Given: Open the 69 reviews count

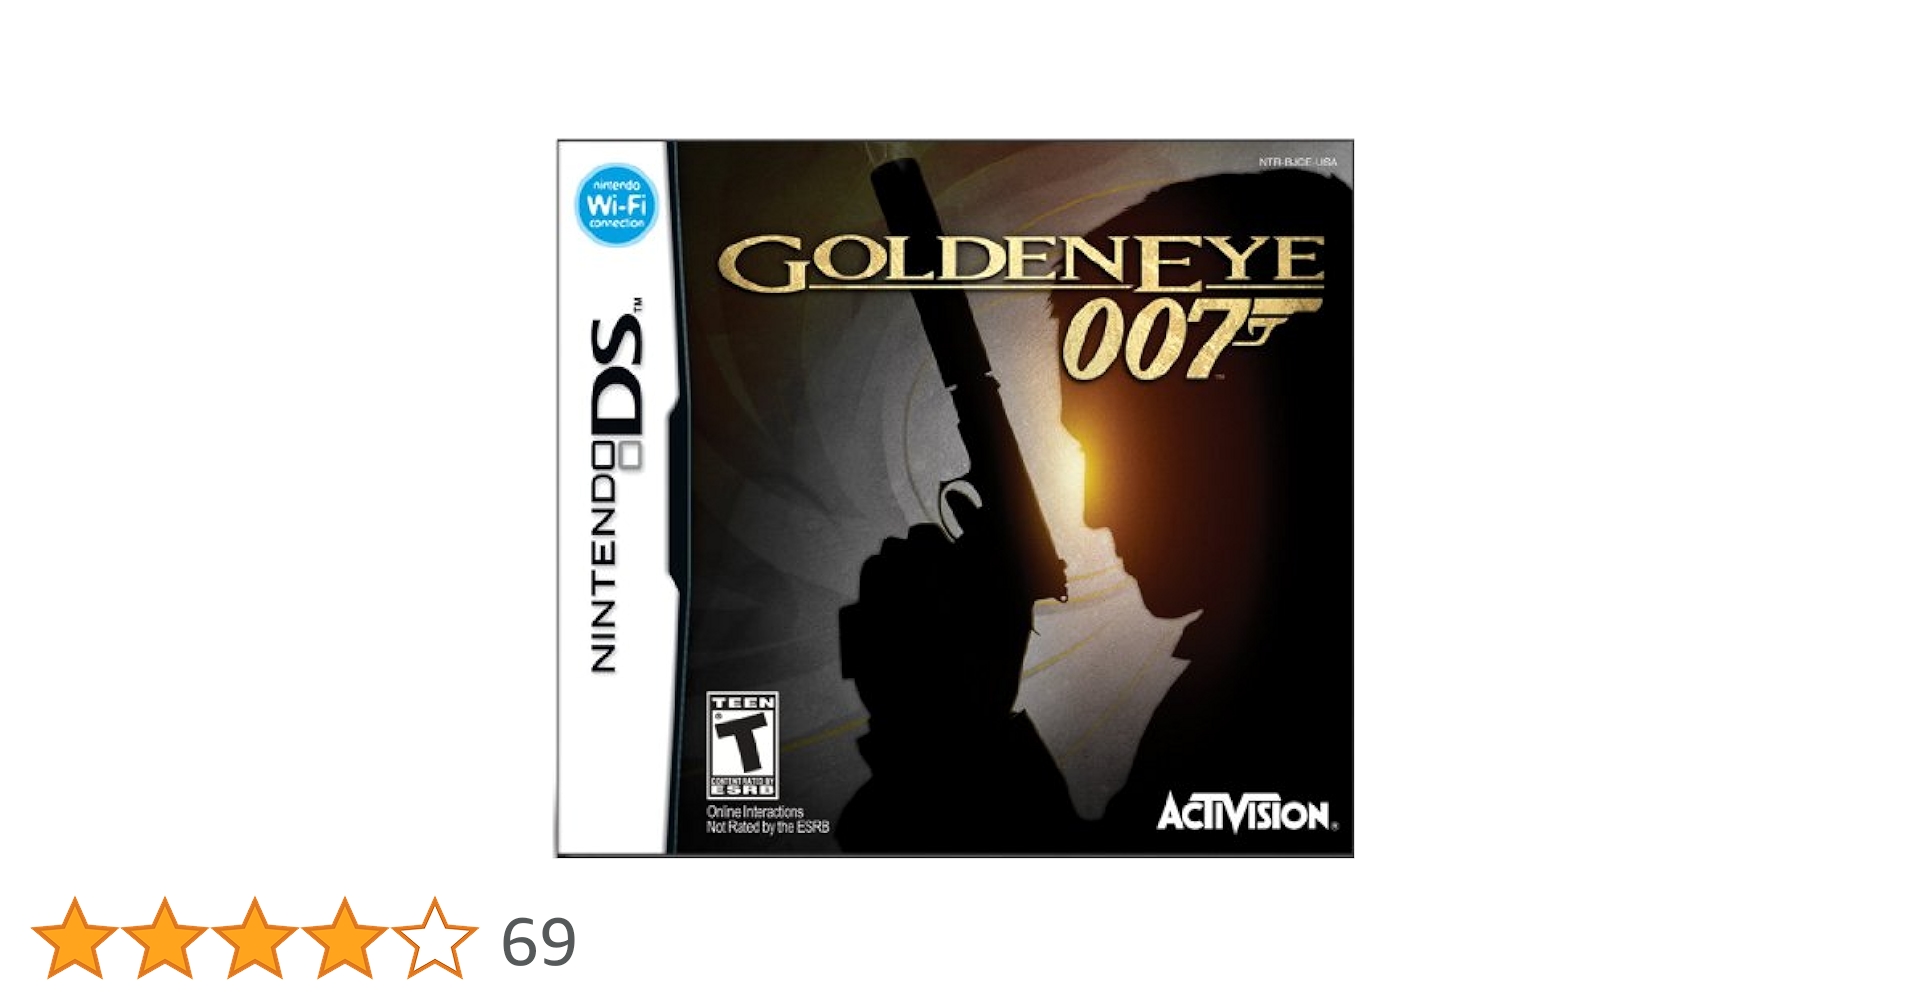Looking at the screenshot, I should 538,942.
